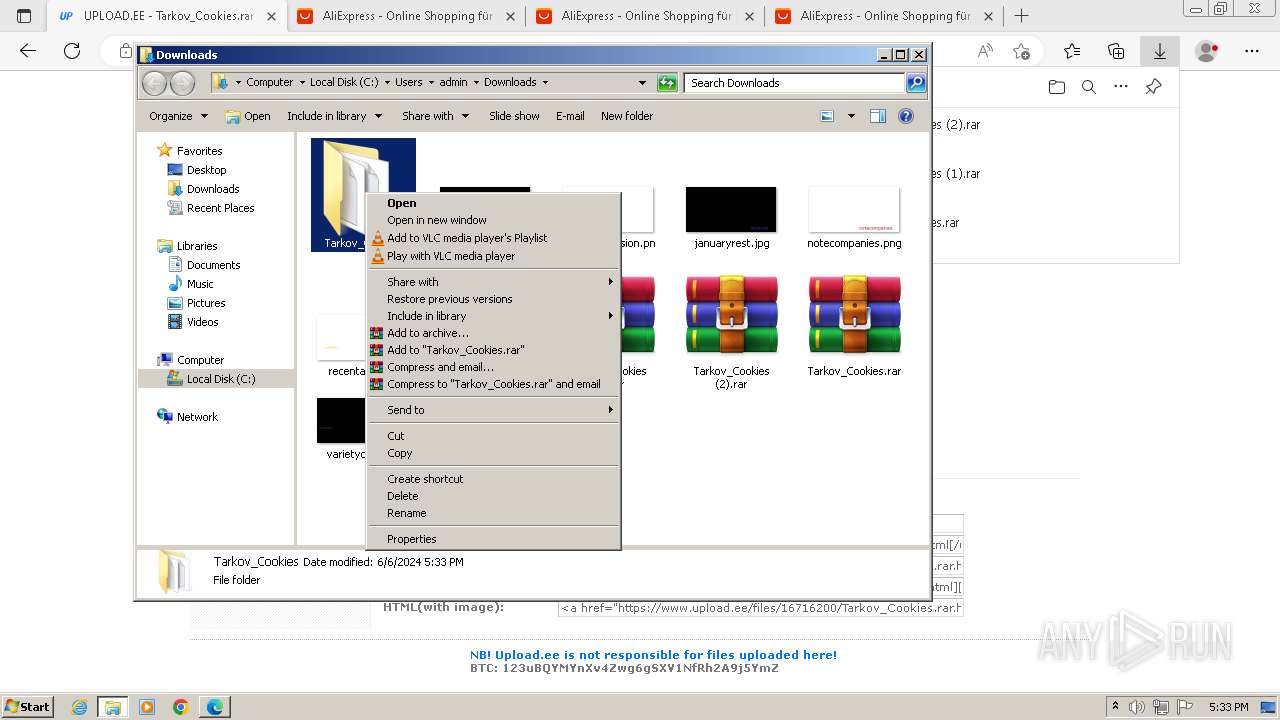Screen dimensions: 1280x720
Task: Choose Compress to "Tarkov_Cookies.rar" and email
Action: pos(494,384)
